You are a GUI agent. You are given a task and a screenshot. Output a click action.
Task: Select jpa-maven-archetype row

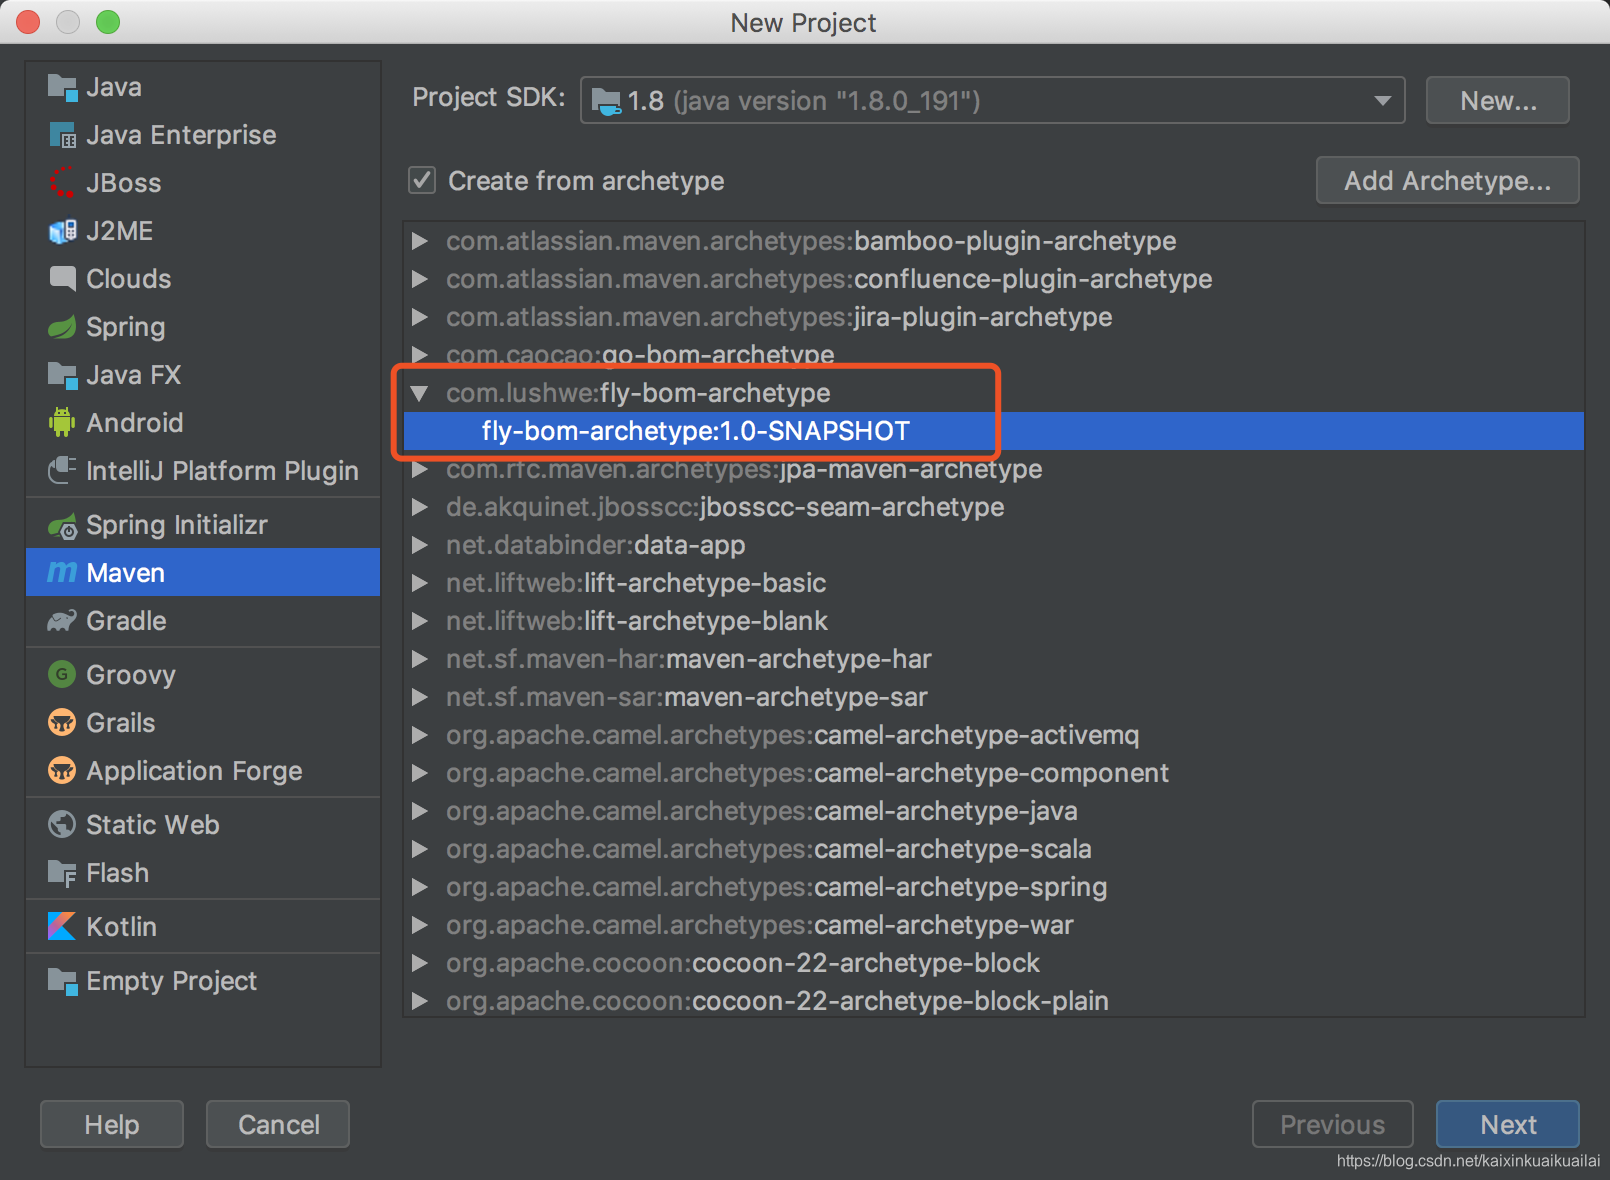coord(994,469)
